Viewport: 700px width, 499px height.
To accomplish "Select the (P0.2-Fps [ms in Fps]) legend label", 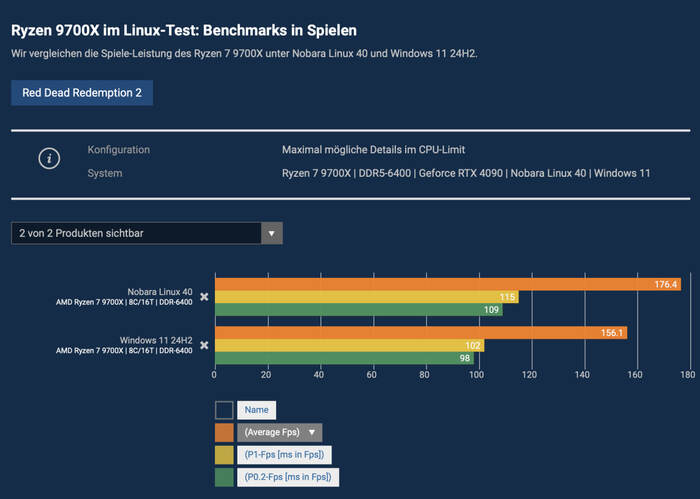I will pos(288,476).
